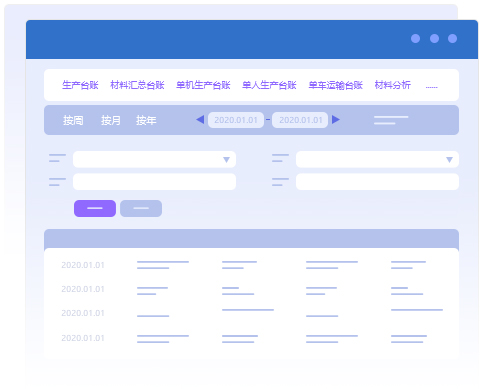The width and height of the screenshot is (480, 389).
Task: Open the 生产台账 tab
Action: click(x=80, y=85)
